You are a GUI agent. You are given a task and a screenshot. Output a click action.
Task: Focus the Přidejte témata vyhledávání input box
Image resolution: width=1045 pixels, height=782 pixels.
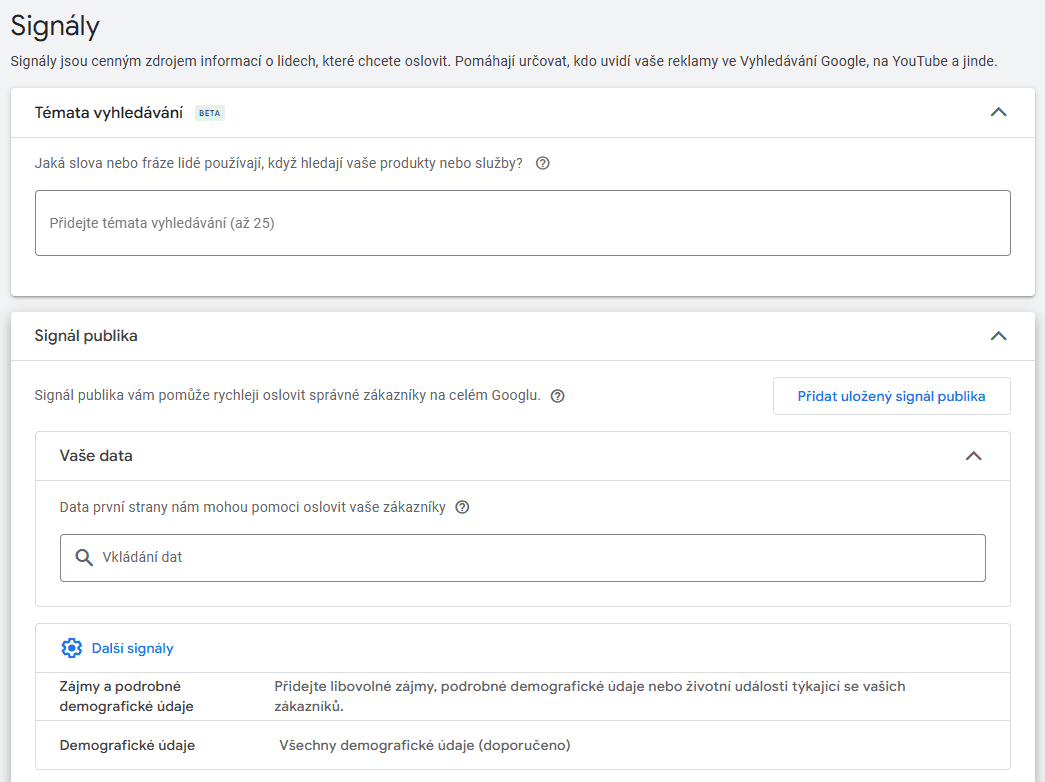(x=522, y=223)
